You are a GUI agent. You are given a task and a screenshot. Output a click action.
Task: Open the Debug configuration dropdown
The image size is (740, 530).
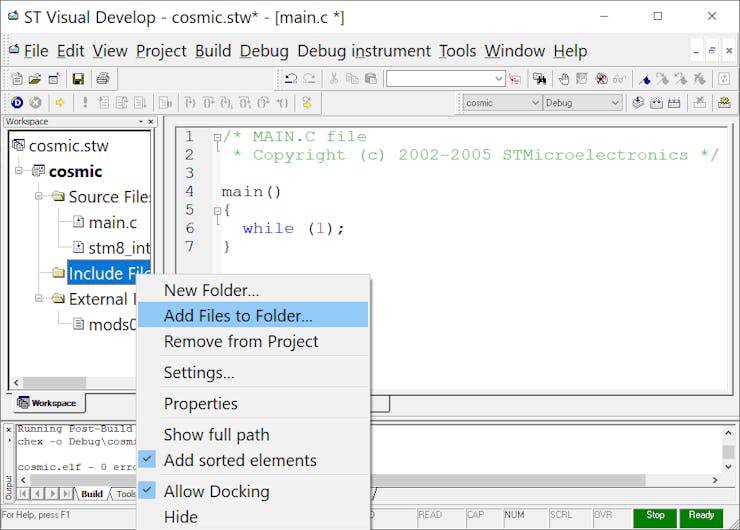click(x=582, y=103)
